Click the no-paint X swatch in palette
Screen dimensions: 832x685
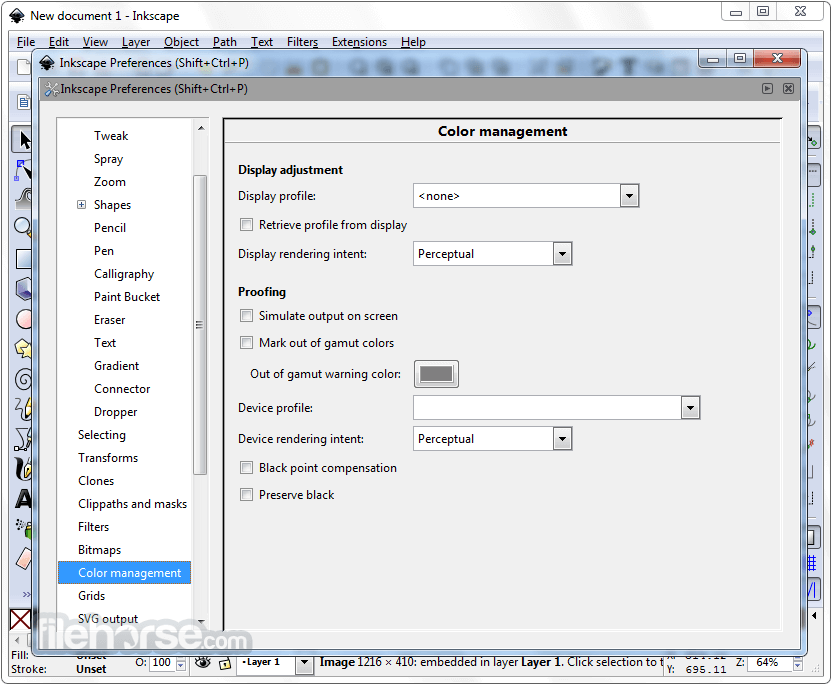(20, 620)
